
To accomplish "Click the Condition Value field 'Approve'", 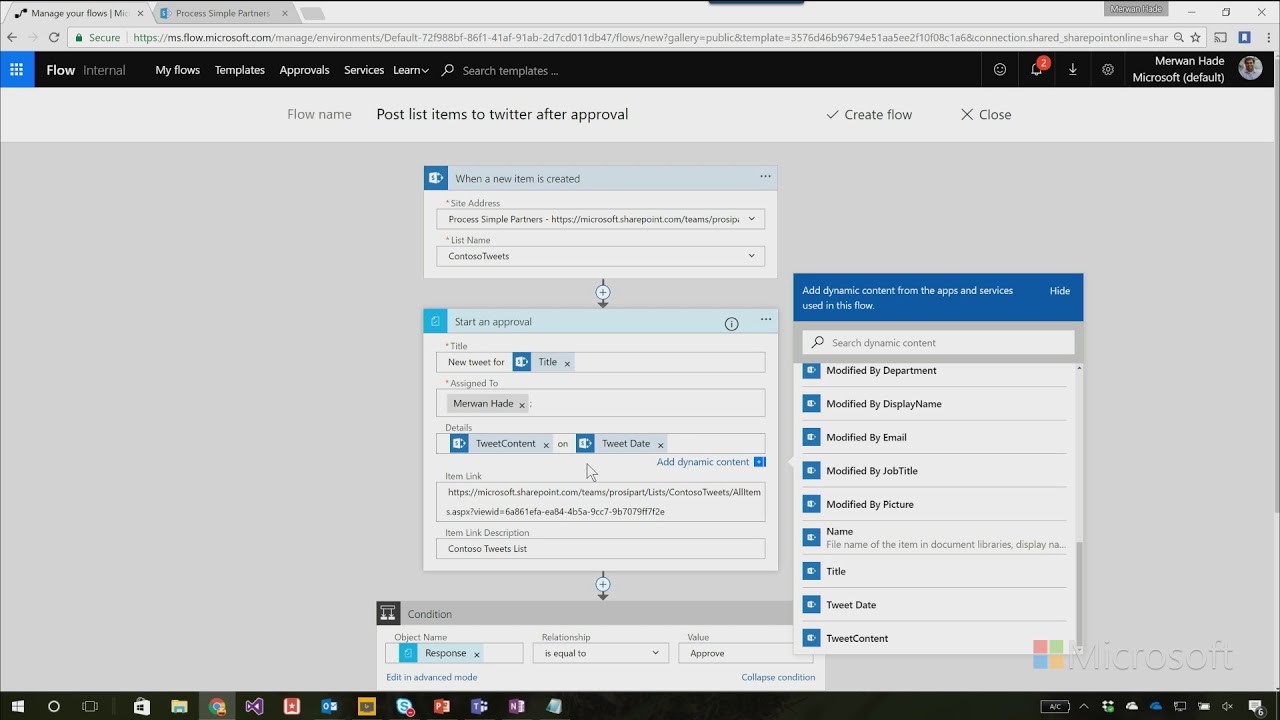I will point(745,653).
